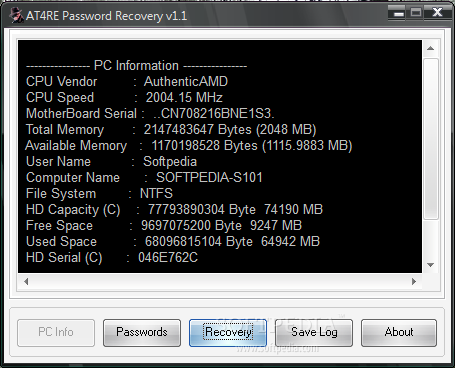Viewport: 455px width, 368px height.
Task: Click the Available Memory label
Action: pos(76,146)
